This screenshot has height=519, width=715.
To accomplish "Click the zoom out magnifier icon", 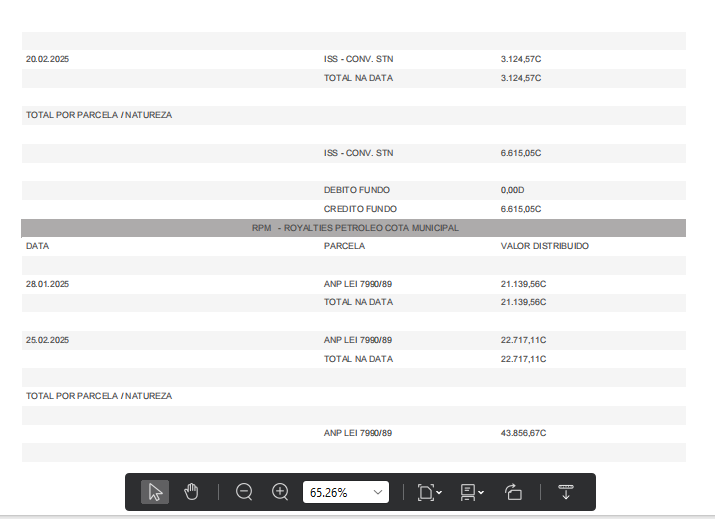I will [x=244, y=492].
